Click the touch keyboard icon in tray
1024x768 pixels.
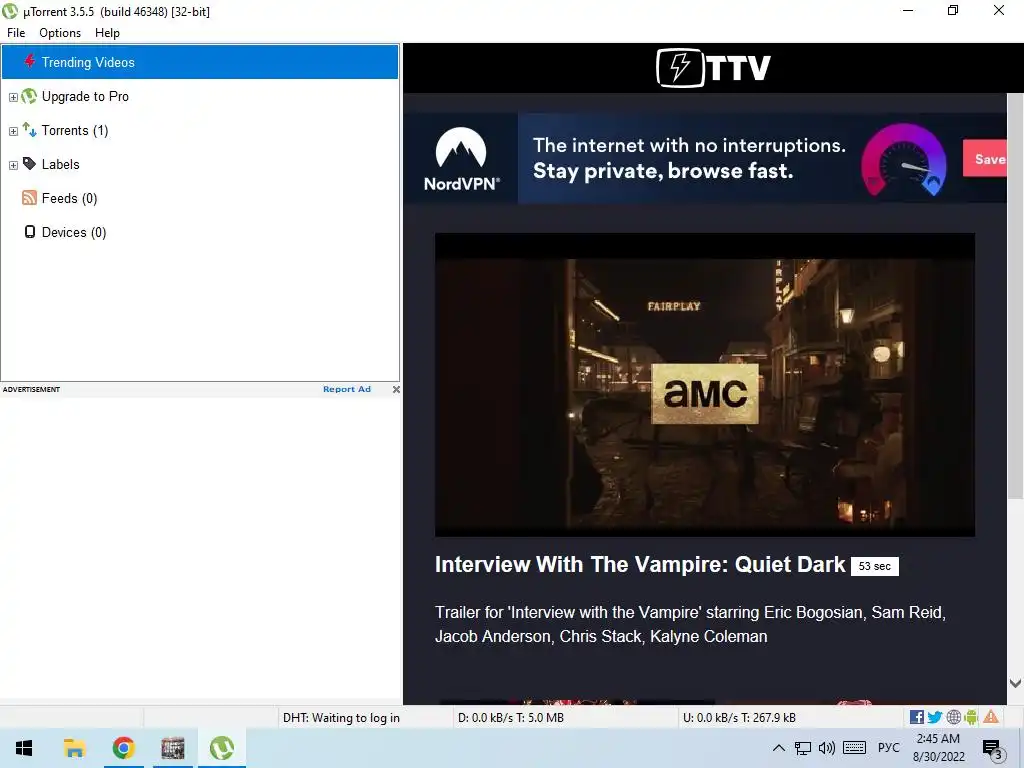tap(854, 748)
